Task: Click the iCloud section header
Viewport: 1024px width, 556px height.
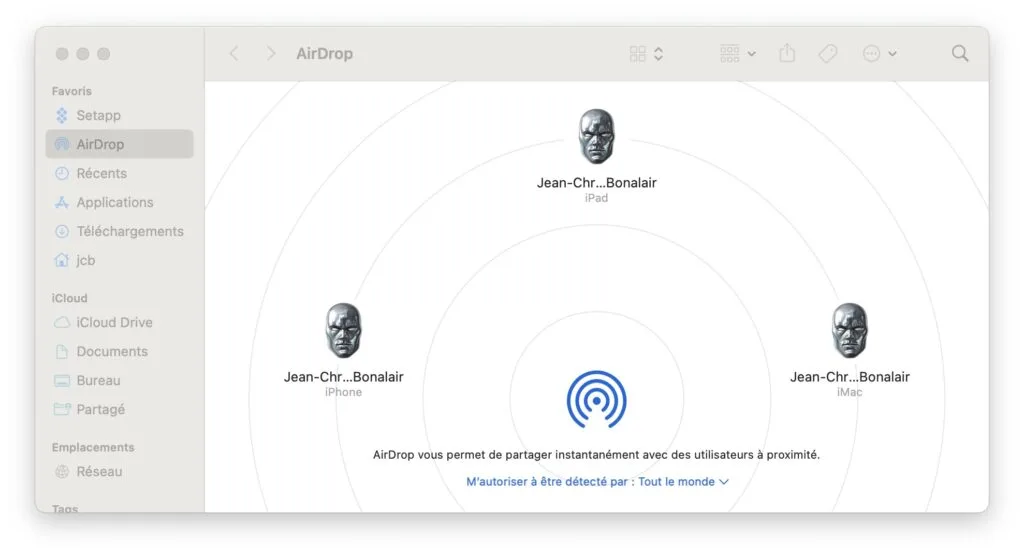Action: [x=69, y=298]
